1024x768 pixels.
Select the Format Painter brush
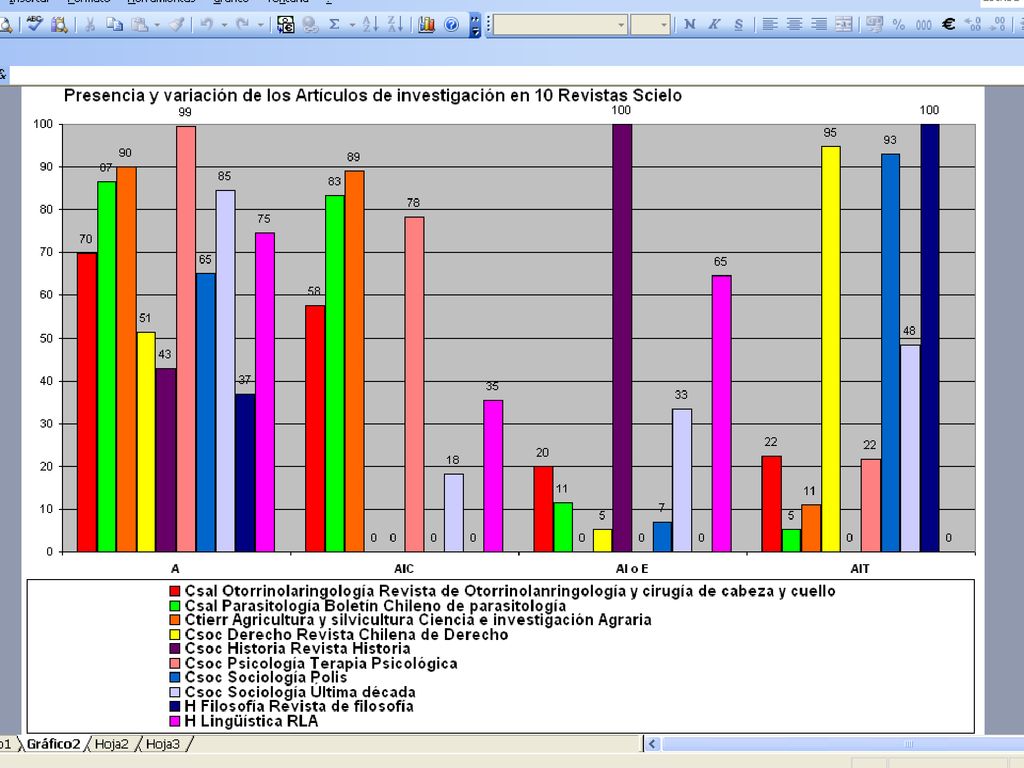pos(176,25)
